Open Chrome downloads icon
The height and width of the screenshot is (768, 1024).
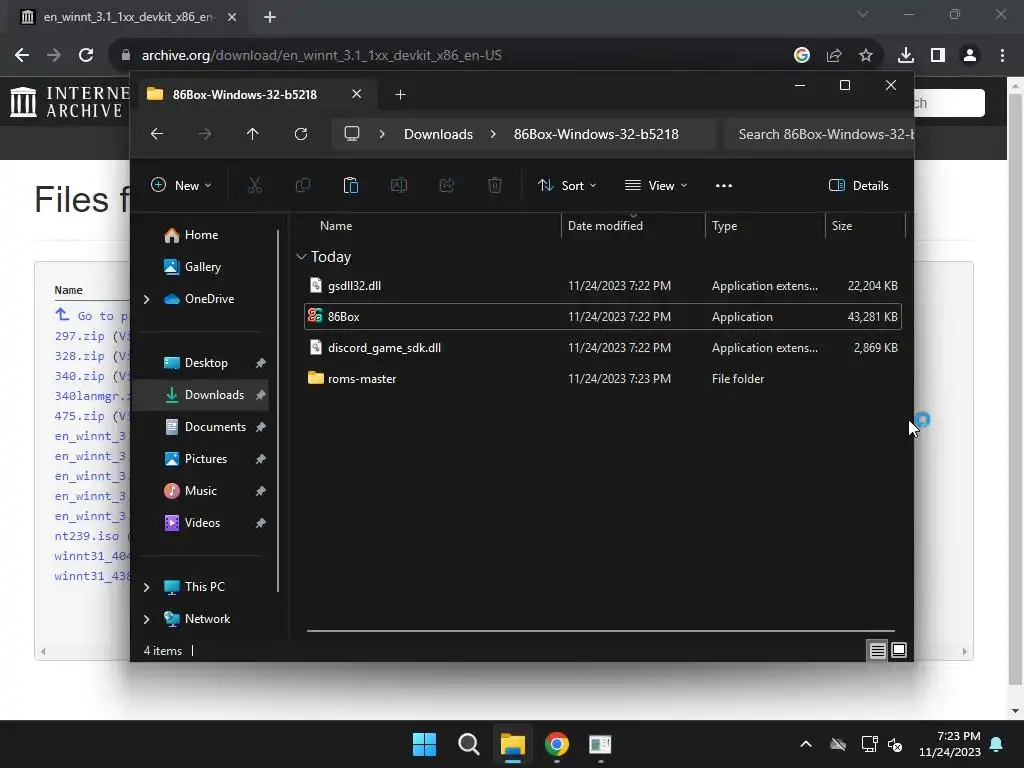905,55
